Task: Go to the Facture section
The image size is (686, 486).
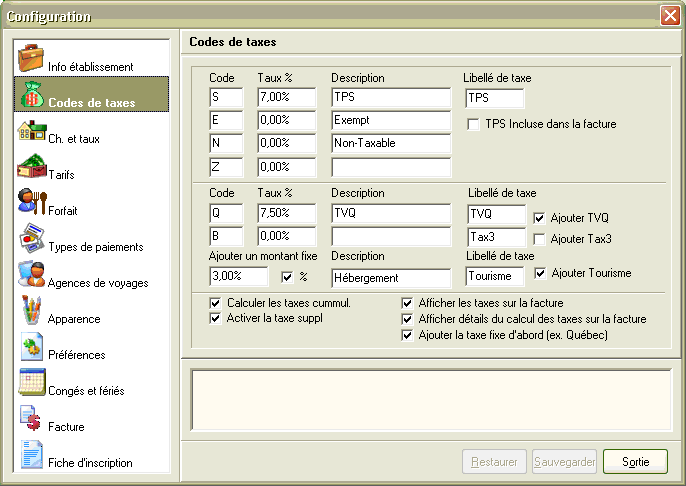Action: pyautogui.click(x=66, y=427)
